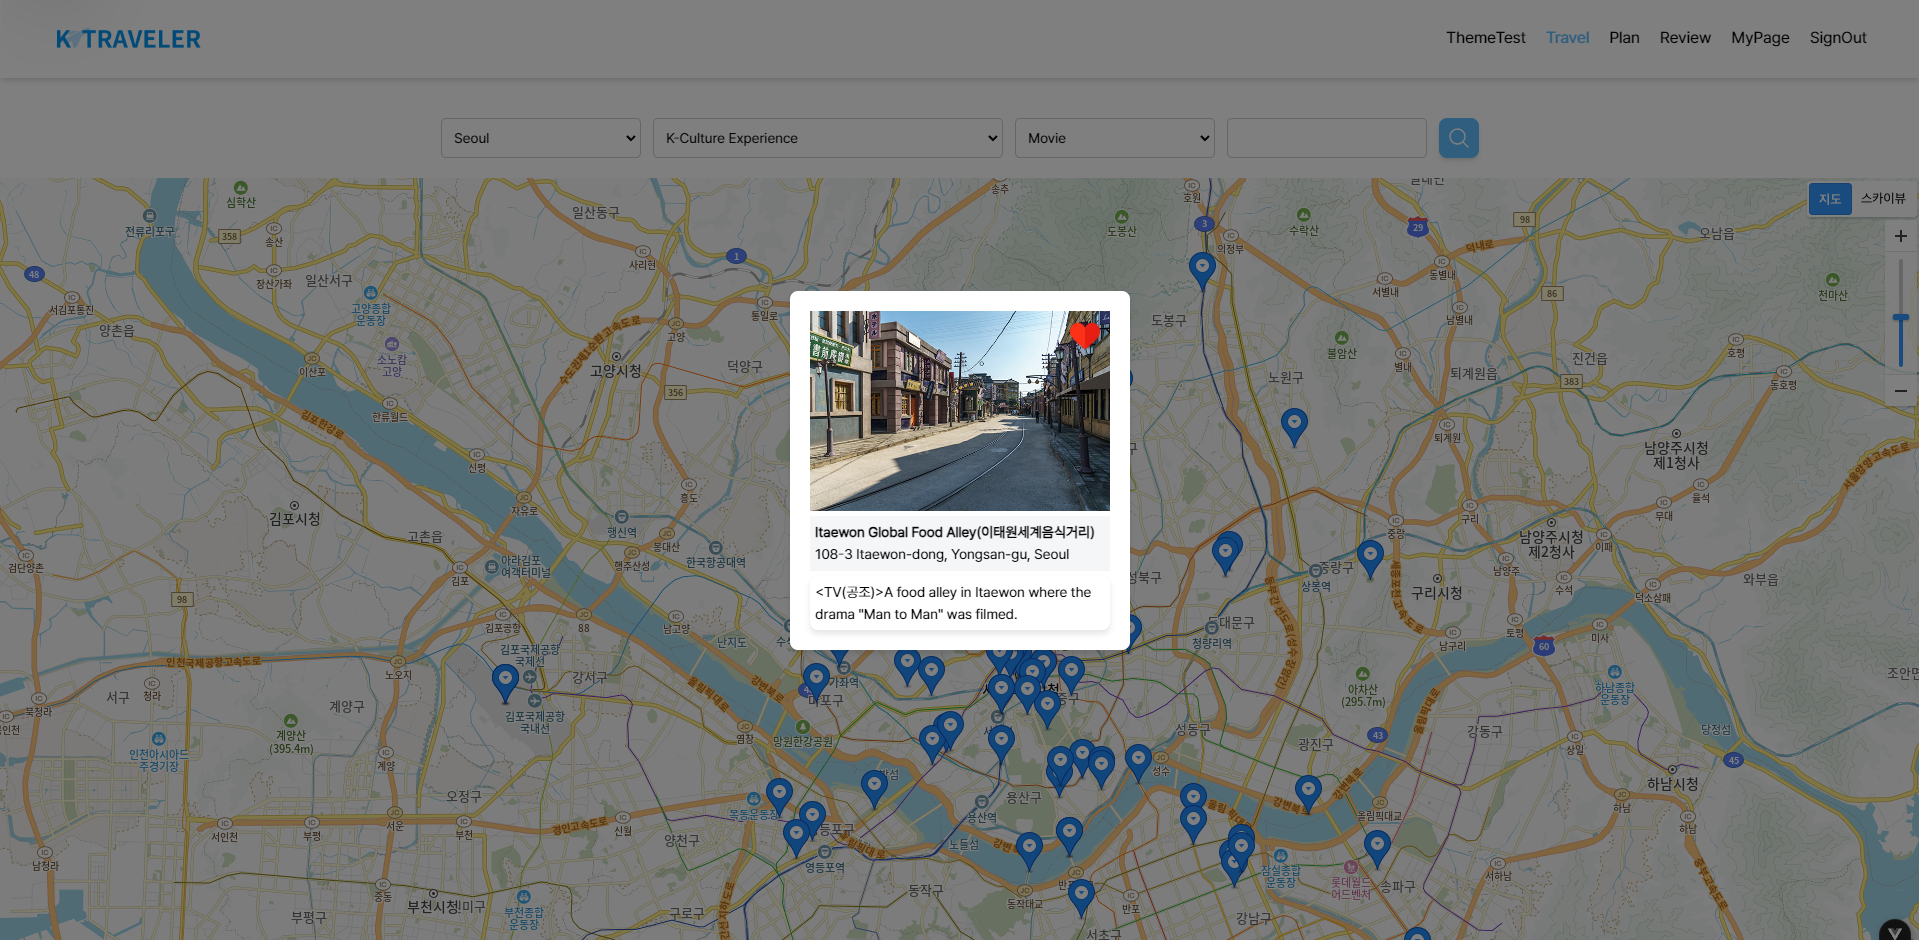Open the Plan page
1919x940 pixels.
pyautogui.click(x=1624, y=38)
